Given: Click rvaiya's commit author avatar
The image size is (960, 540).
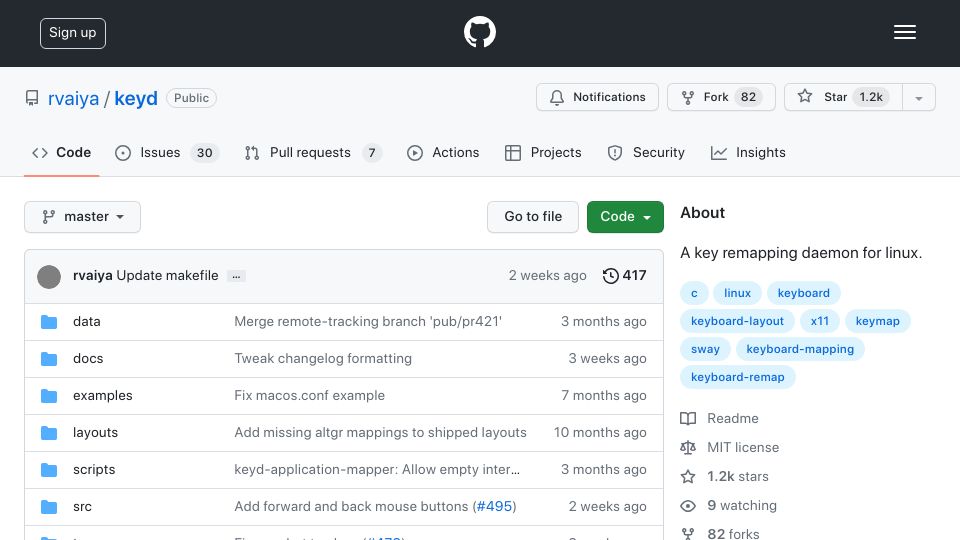Looking at the screenshot, I should click(x=49, y=277).
